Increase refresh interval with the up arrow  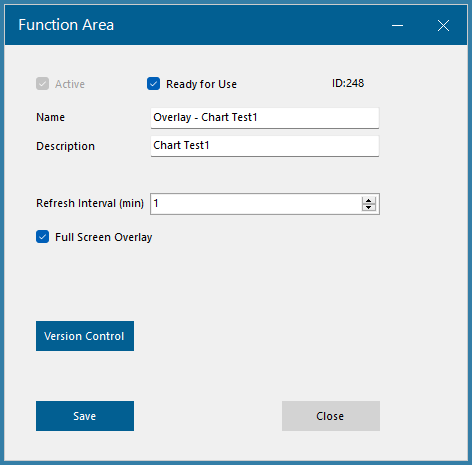click(369, 200)
